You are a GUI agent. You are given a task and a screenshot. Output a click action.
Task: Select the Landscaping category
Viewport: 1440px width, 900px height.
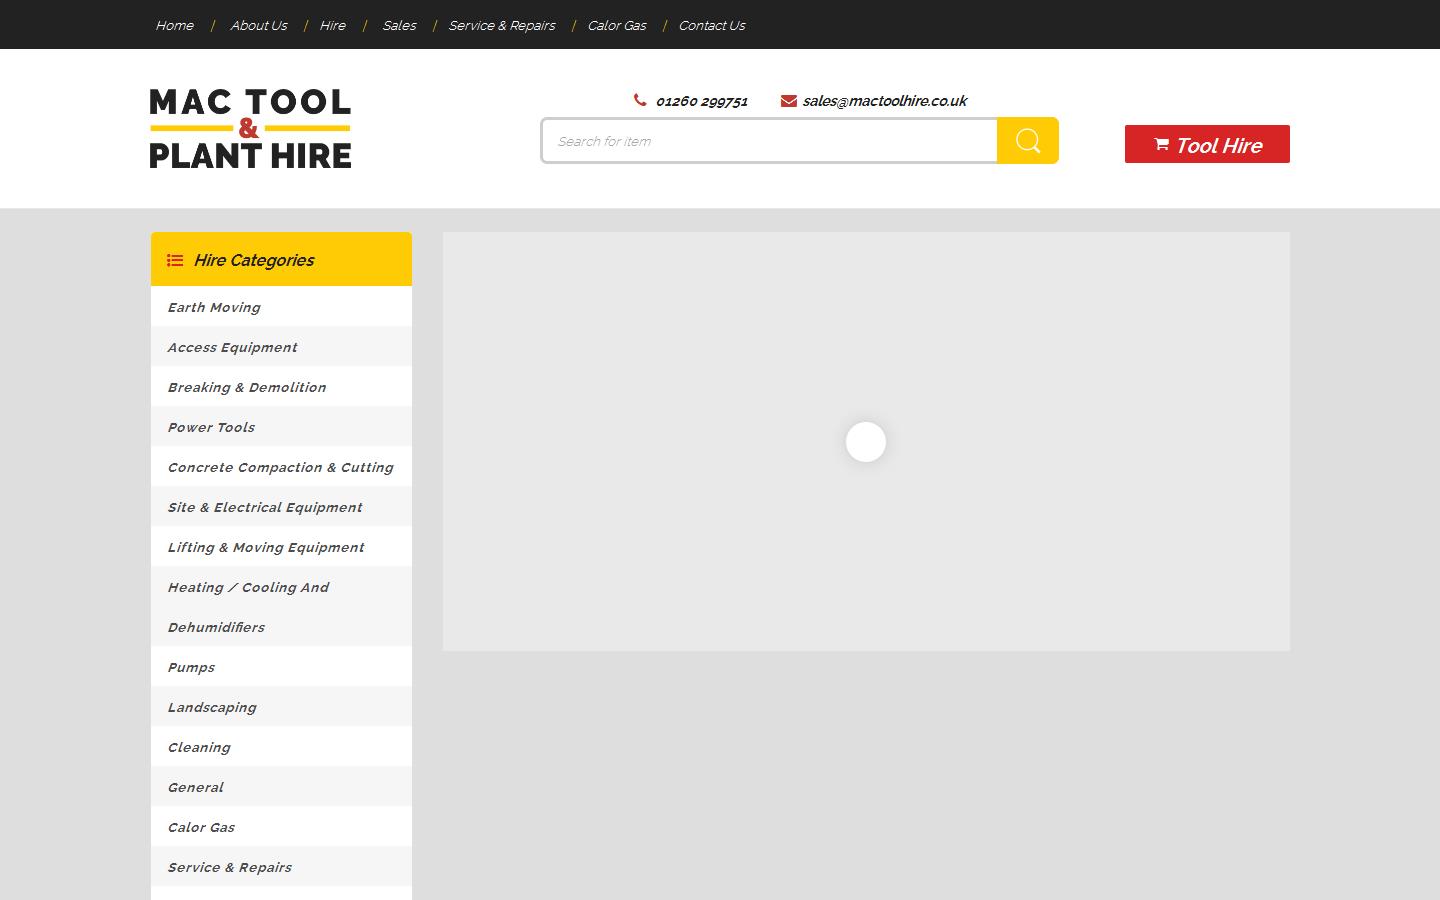pyautogui.click(x=212, y=707)
